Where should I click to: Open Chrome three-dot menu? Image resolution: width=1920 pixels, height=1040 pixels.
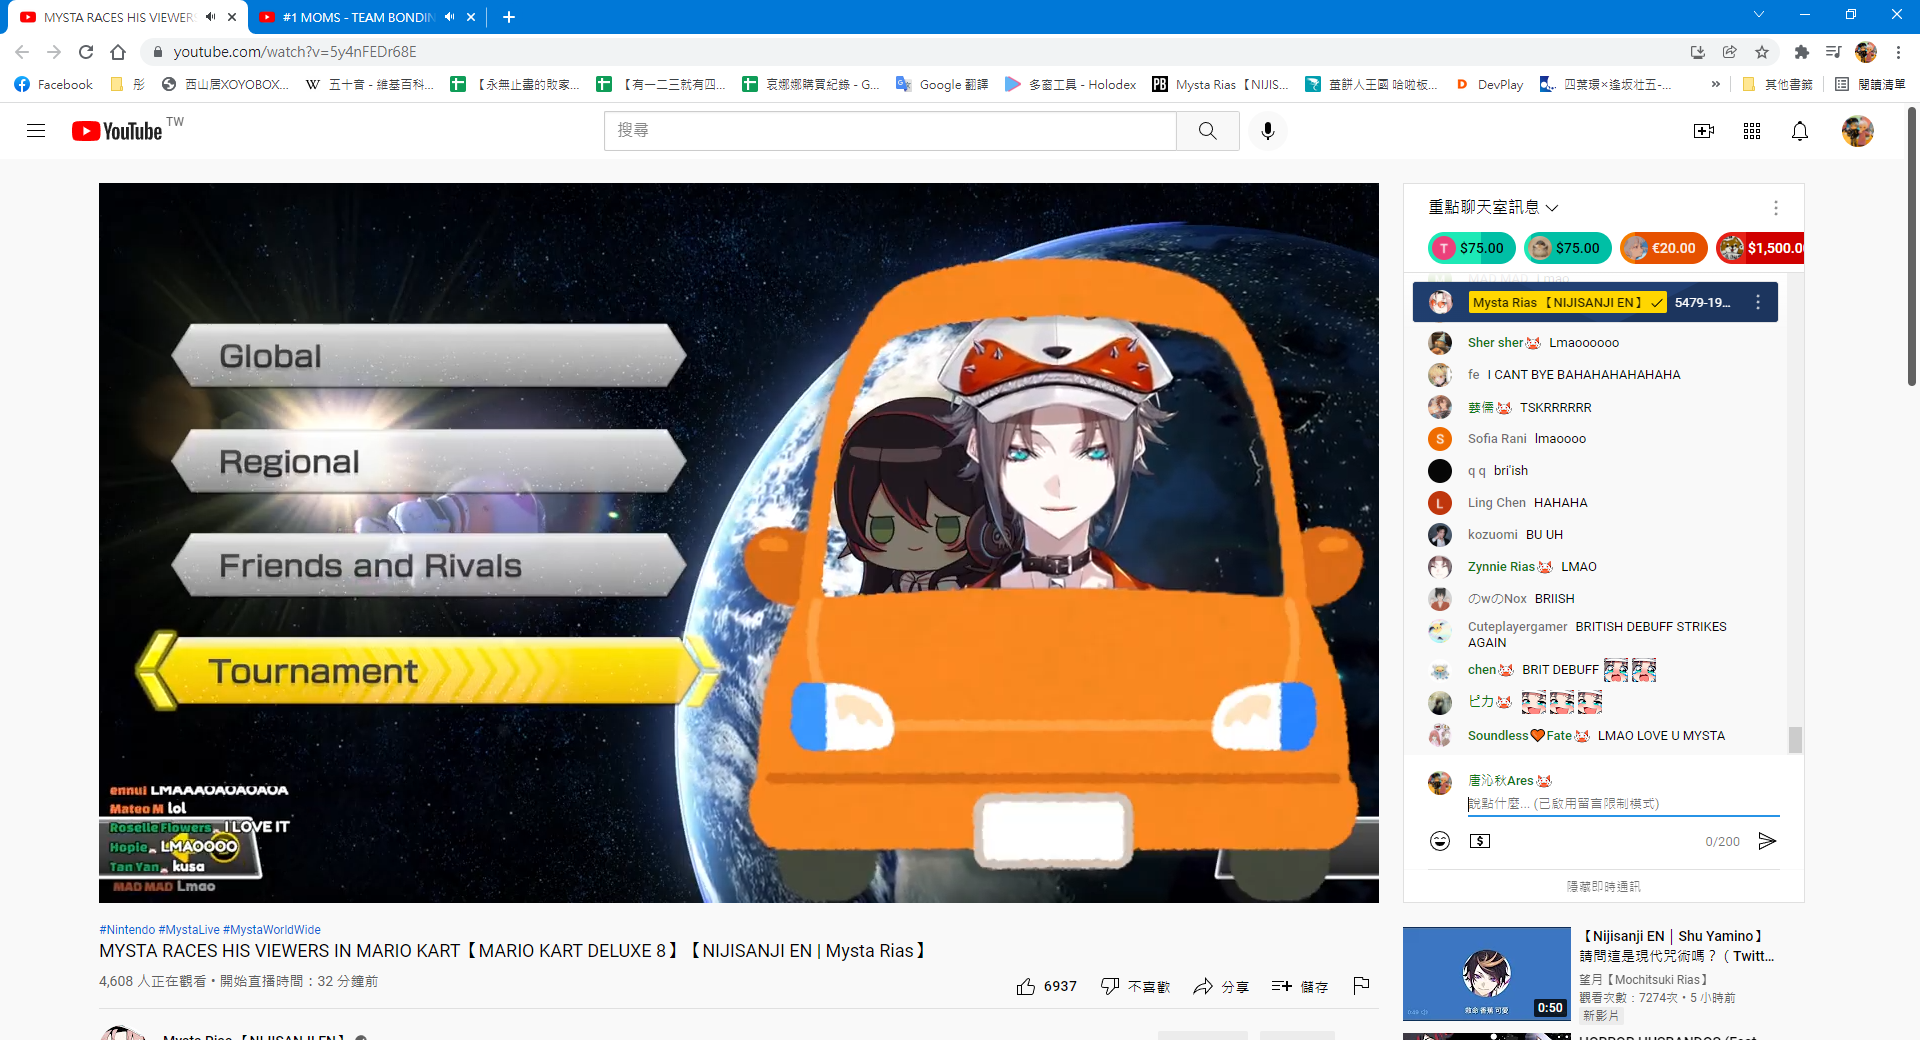coord(1898,52)
